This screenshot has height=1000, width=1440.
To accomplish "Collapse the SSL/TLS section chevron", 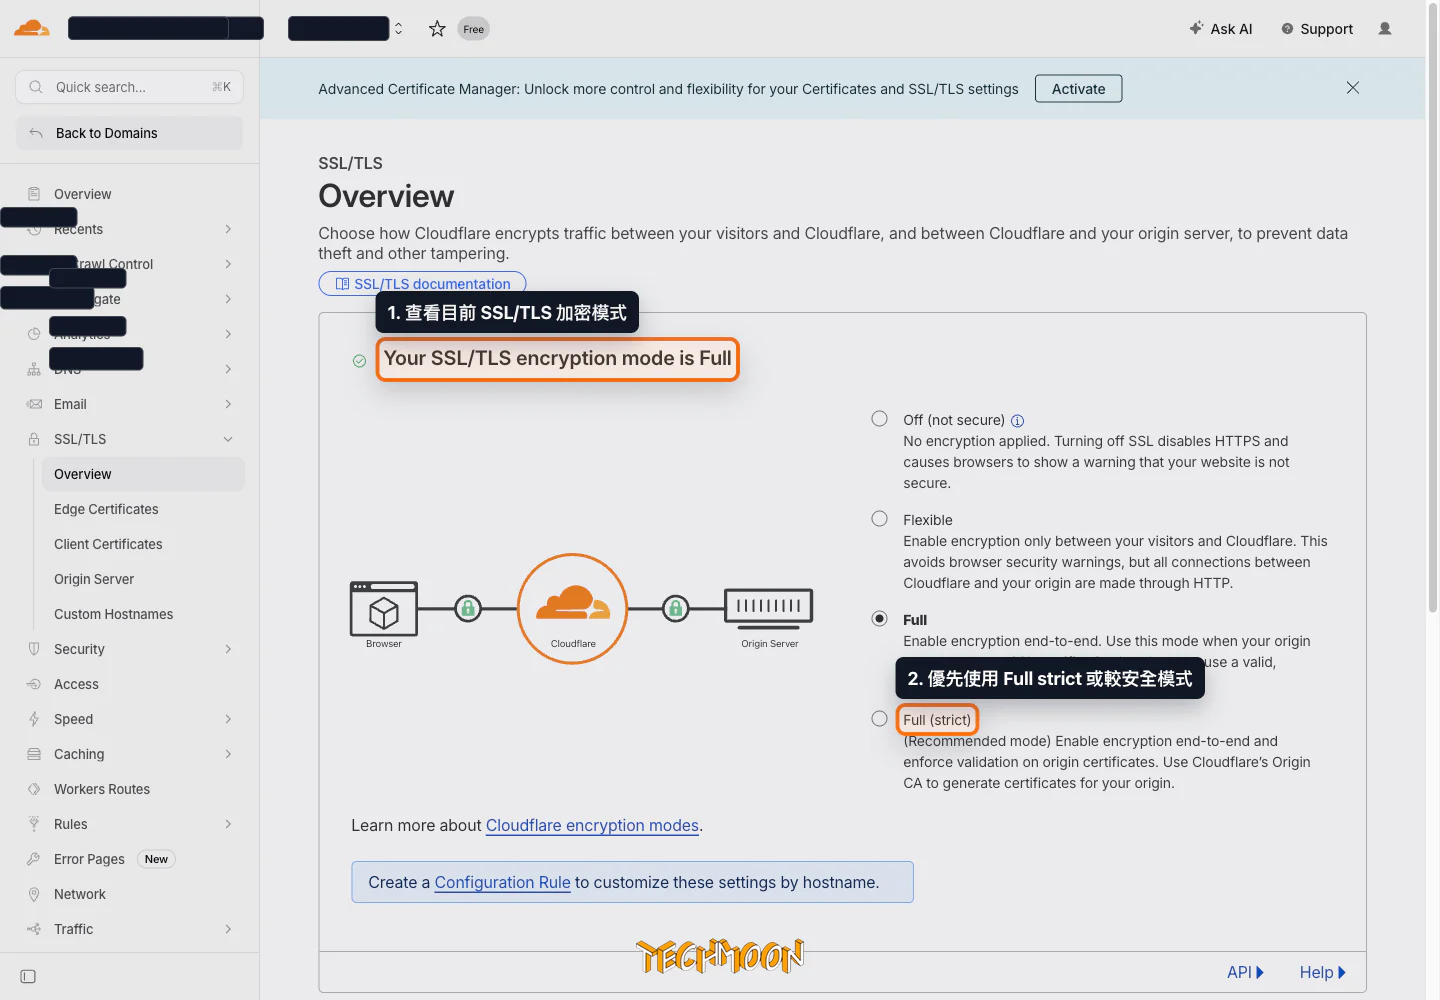I will click(x=228, y=439).
